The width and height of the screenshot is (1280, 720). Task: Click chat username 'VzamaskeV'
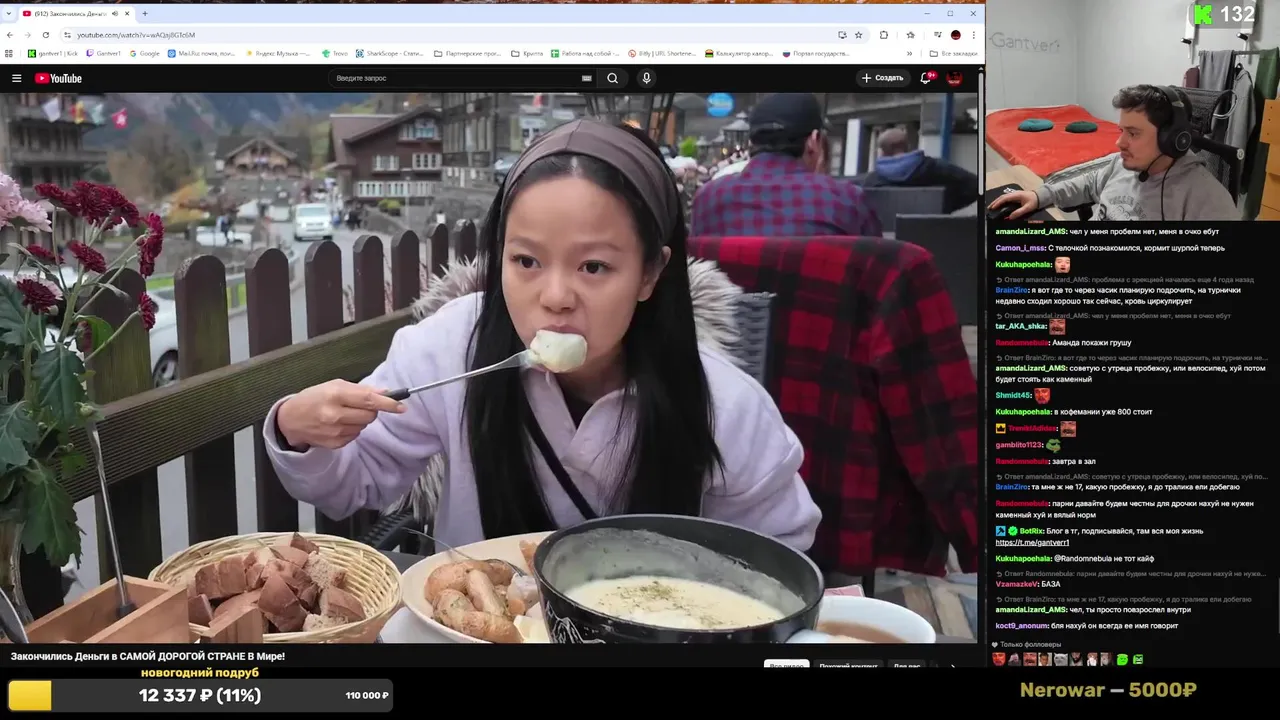point(1016,584)
